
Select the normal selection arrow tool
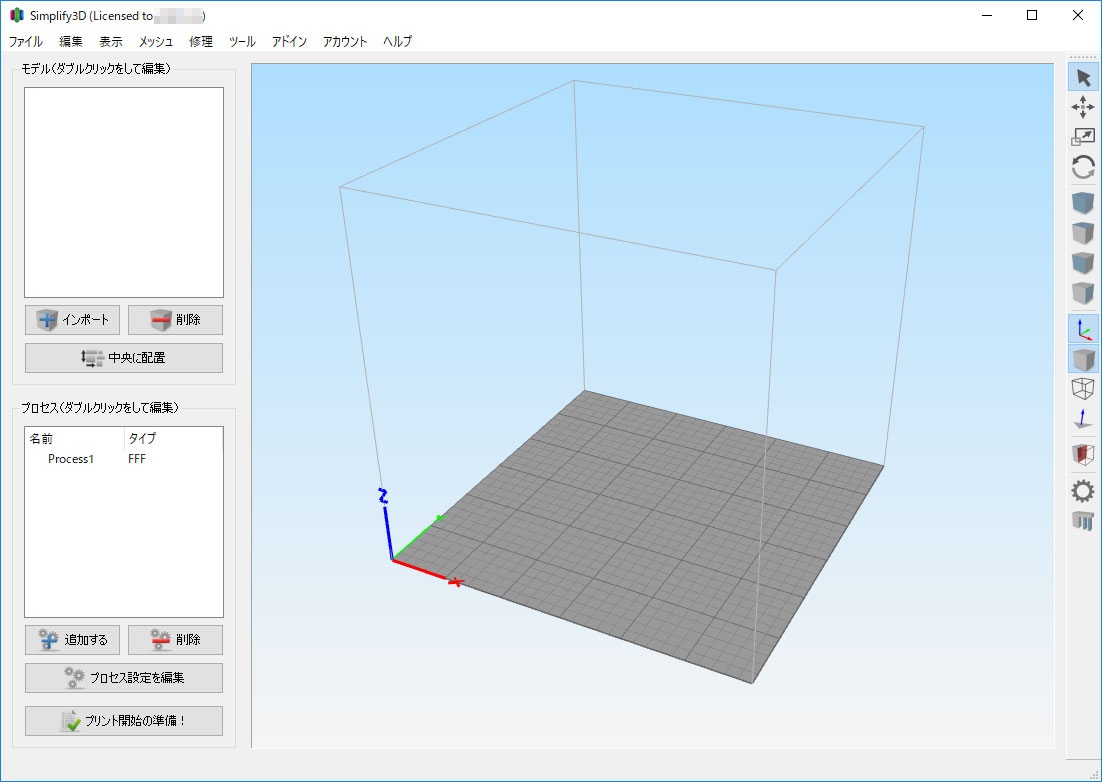pyautogui.click(x=1083, y=78)
